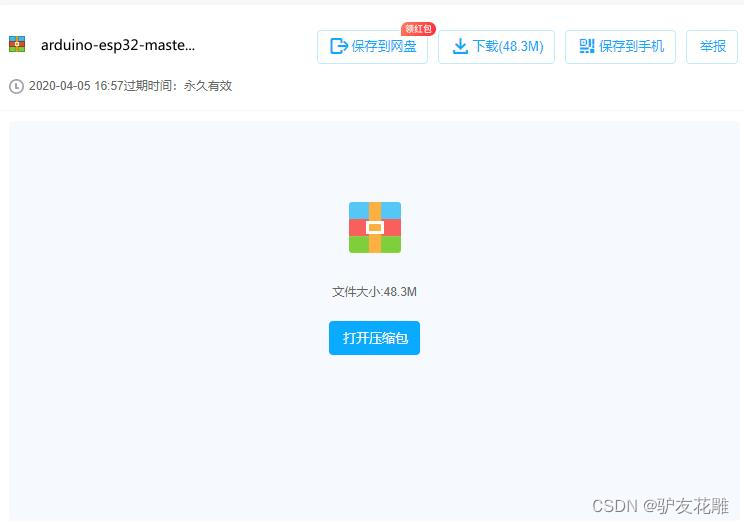Click the clock icon next to the date

point(17,86)
